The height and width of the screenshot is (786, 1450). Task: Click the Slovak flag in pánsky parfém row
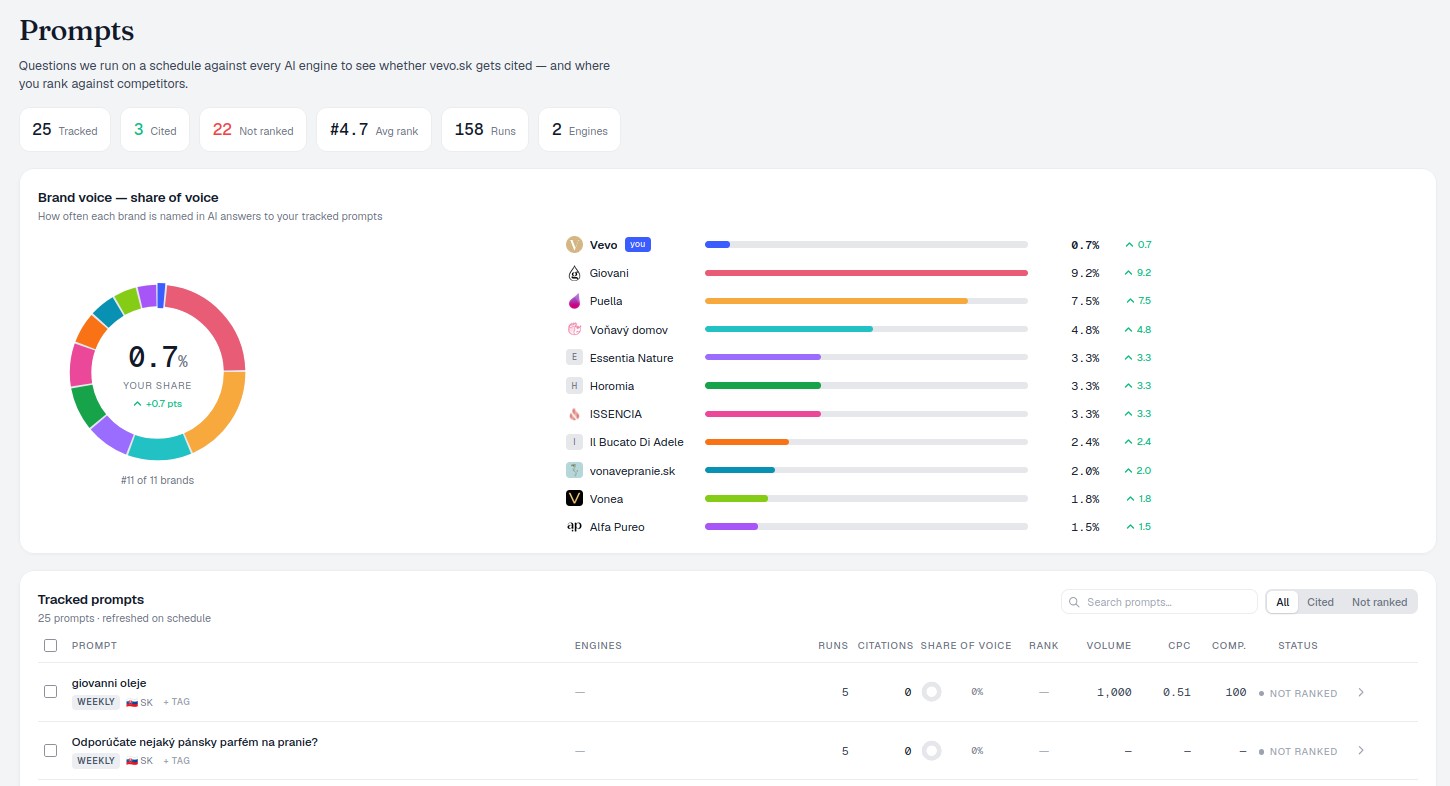click(131, 762)
